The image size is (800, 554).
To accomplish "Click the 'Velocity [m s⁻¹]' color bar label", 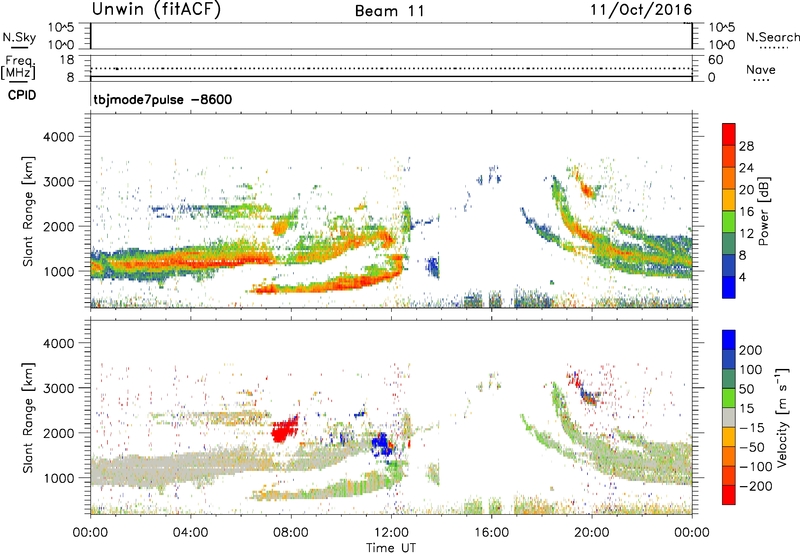I will click(x=781, y=417).
